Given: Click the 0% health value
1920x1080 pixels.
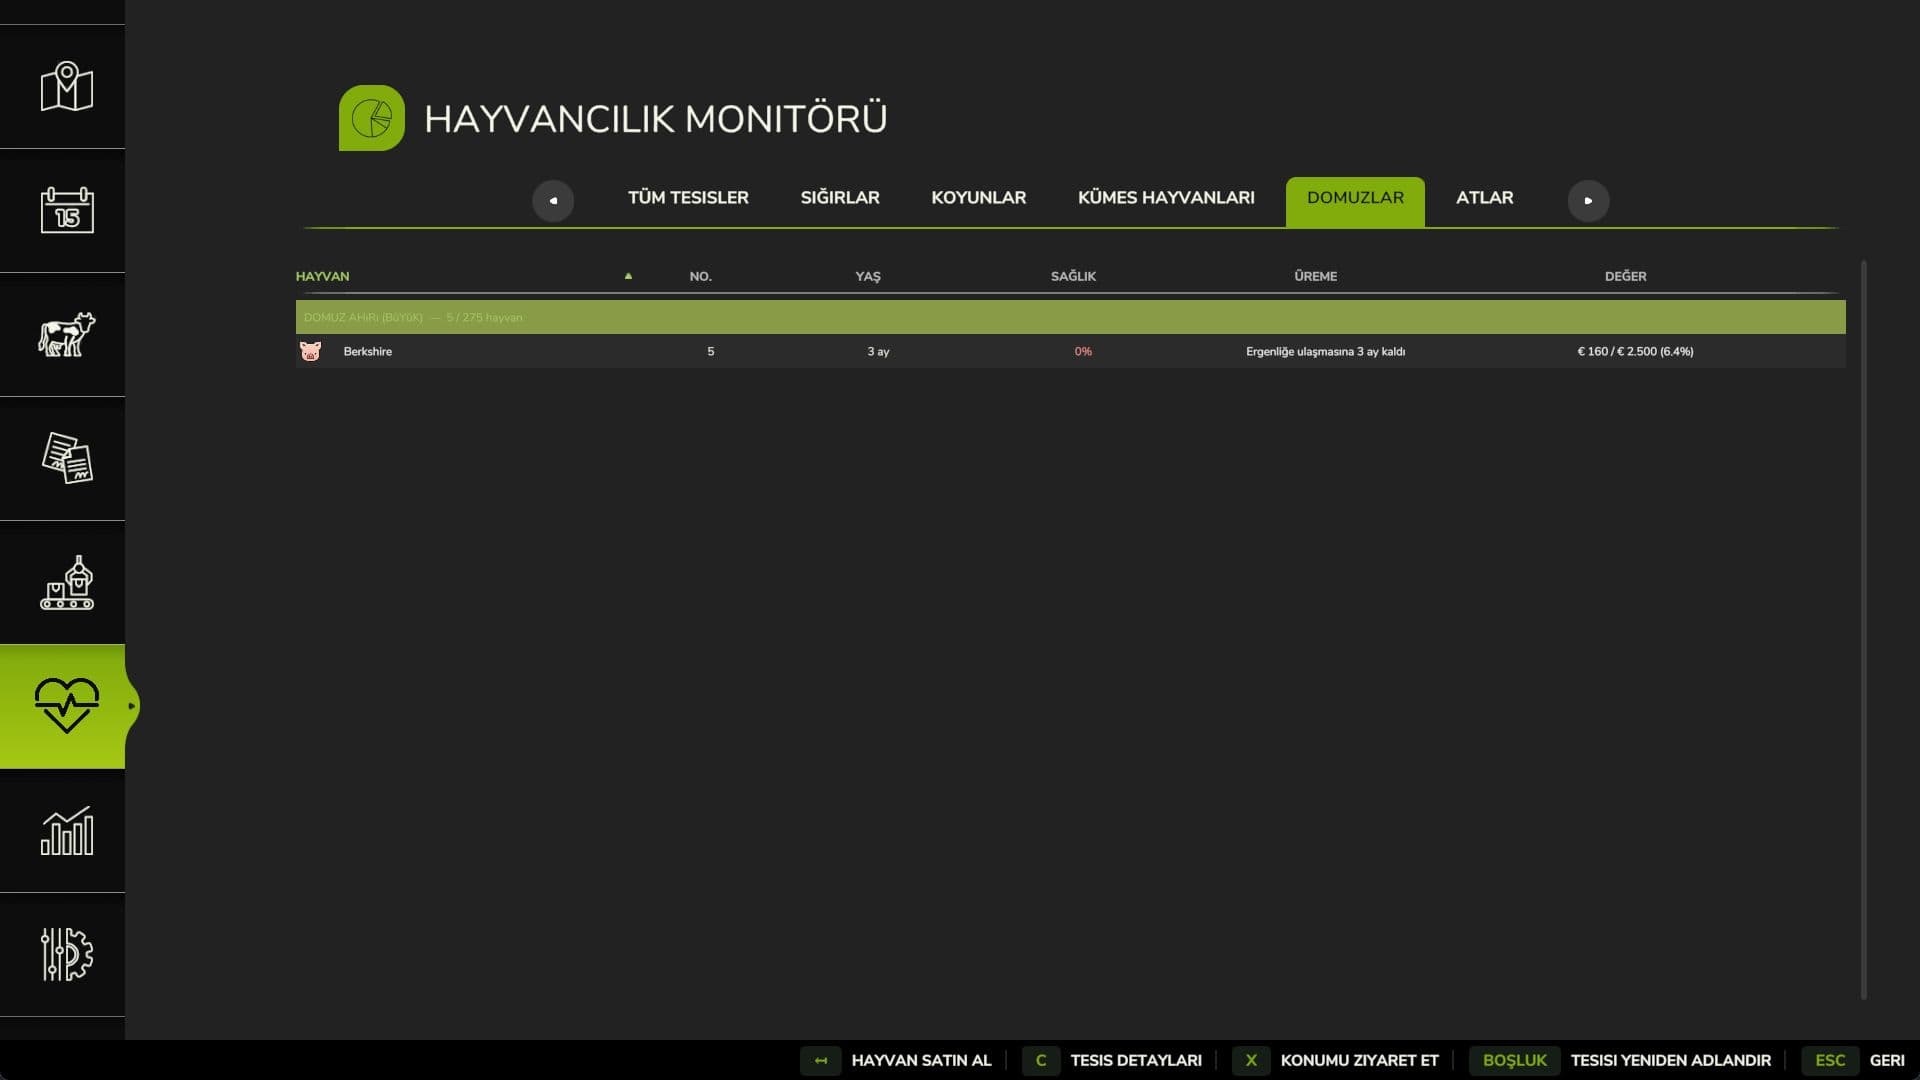Looking at the screenshot, I should coord(1083,351).
